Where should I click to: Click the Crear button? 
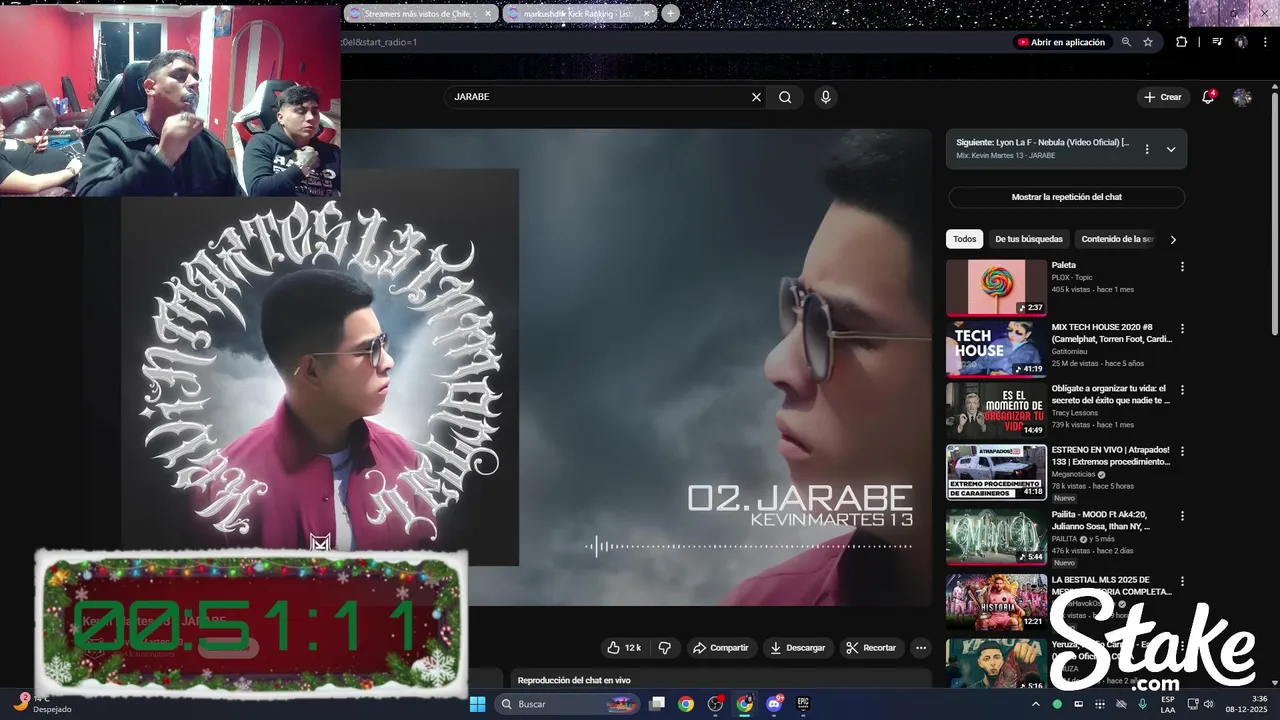coord(1163,97)
